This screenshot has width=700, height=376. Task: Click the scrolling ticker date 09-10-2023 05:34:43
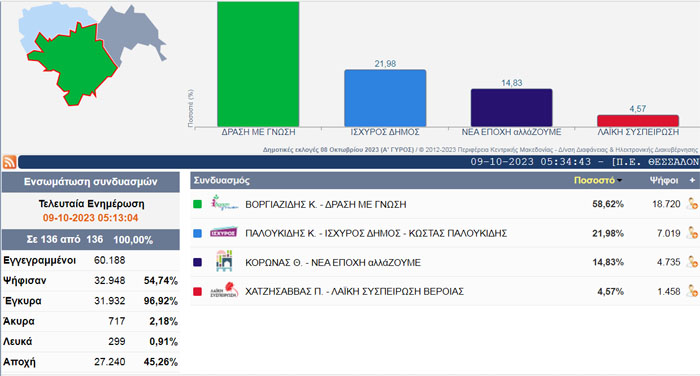(x=530, y=162)
